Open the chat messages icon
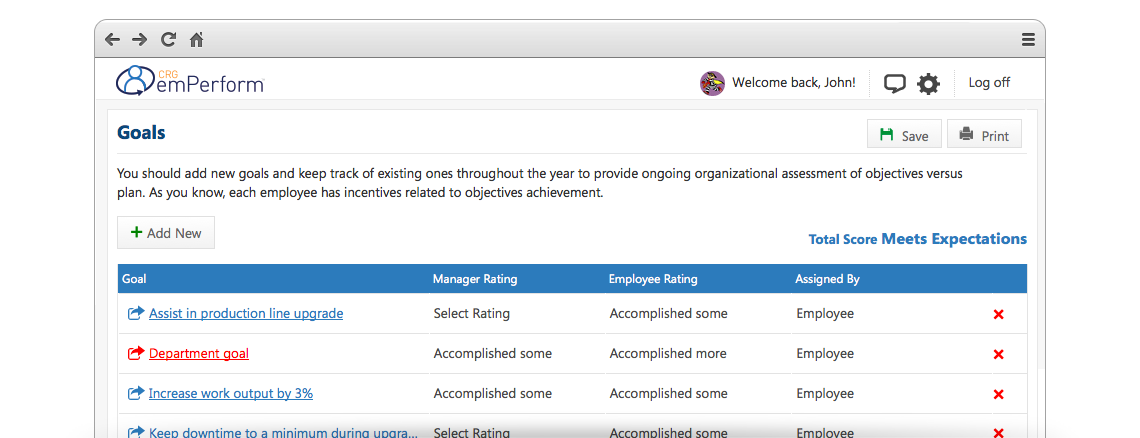Viewport: 1140px width, 438px height. coord(895,83)
